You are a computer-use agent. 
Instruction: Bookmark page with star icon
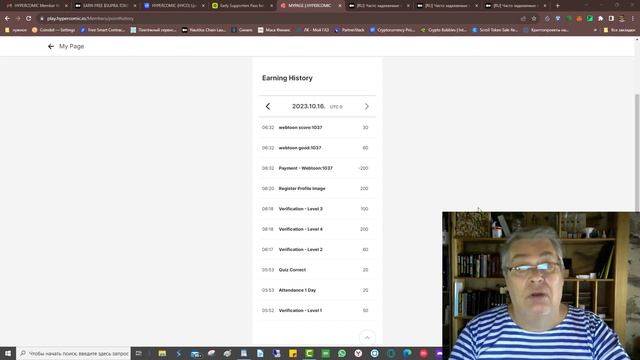tap(534, 18)
